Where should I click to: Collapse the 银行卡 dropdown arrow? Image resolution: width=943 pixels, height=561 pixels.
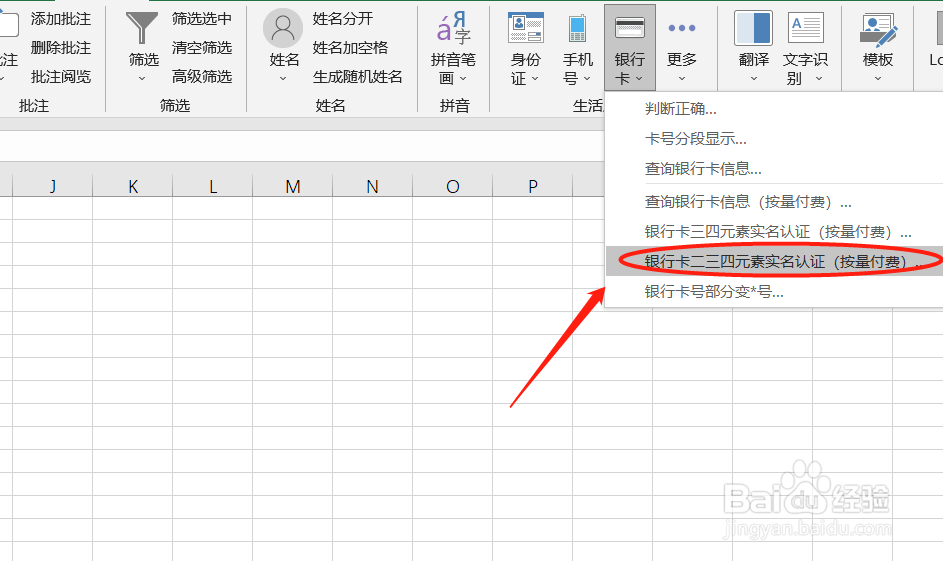[x=639, y=79]
